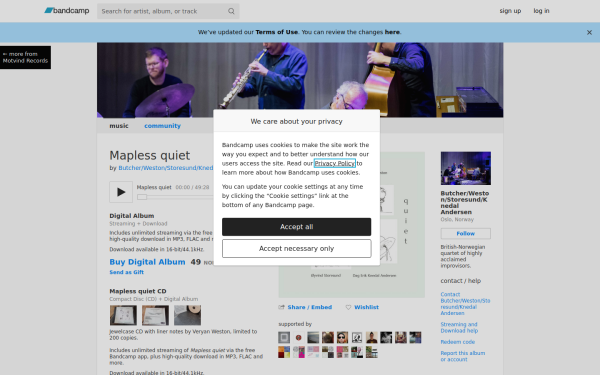This screenshot has width=600, height=375.
Task: Open second Mapless quiet CD photo thumbnail
Action: 155,315
